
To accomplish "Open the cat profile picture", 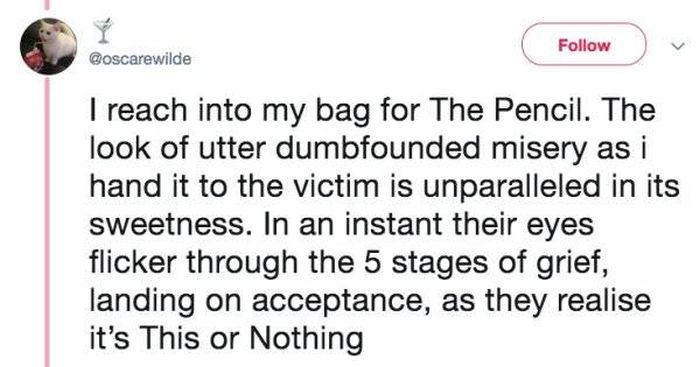I will [x=49, y=46].
